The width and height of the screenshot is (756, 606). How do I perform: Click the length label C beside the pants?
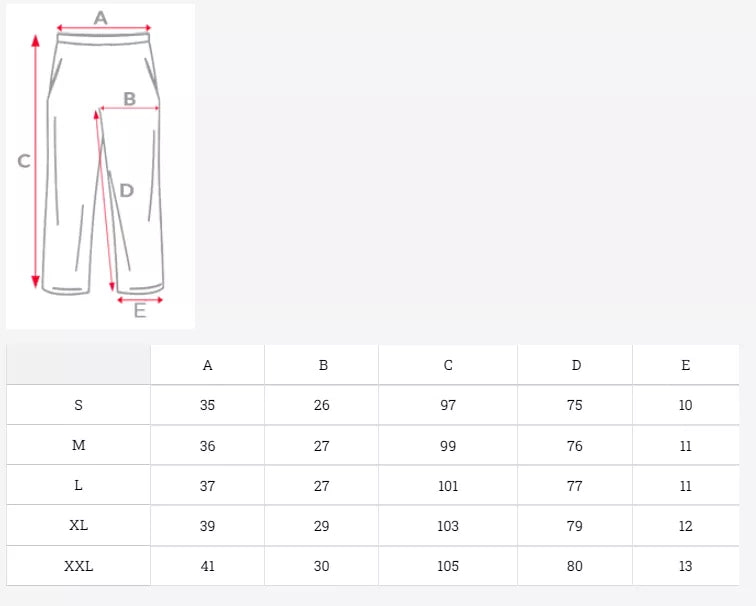click(x=24, y=161)
